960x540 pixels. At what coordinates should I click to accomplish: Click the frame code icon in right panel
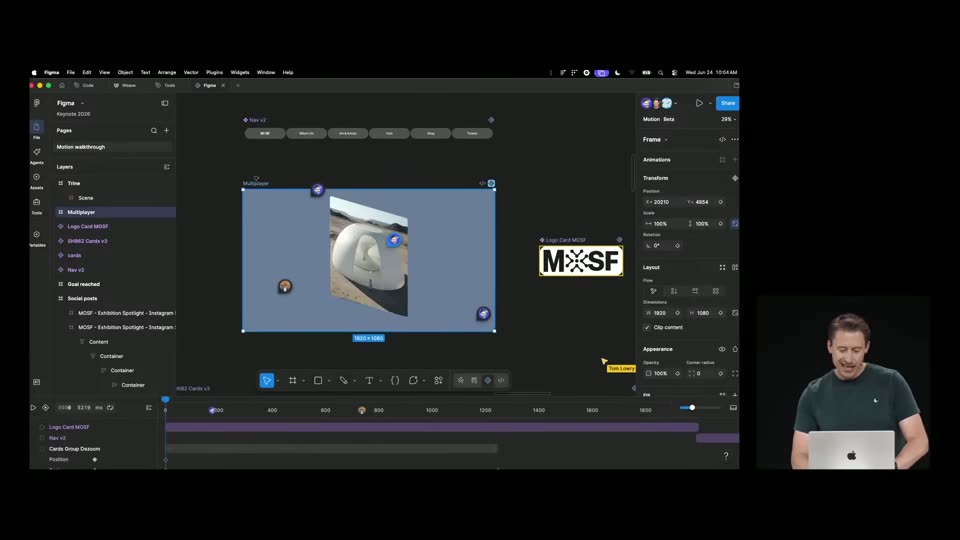(722, 140)
